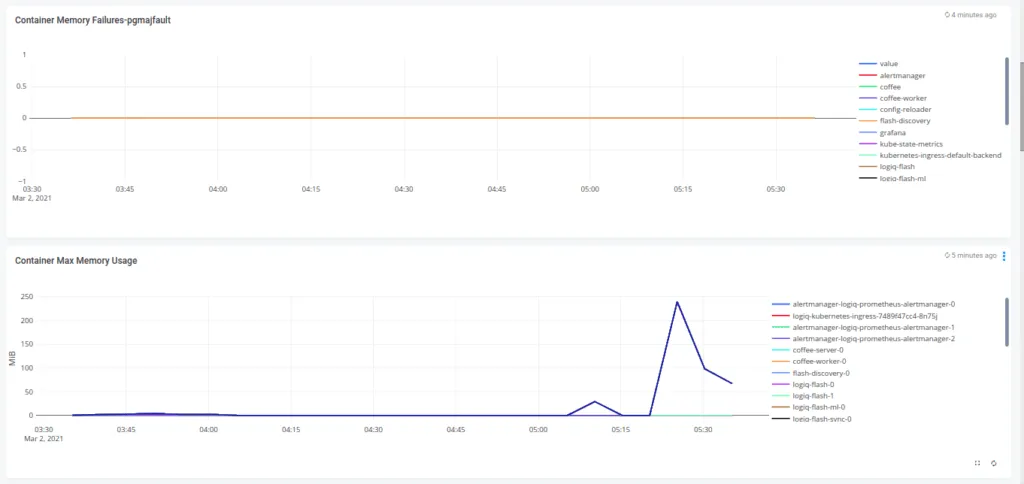Click the fullscreen icon on the Max Memory widget

coord(977,463)
